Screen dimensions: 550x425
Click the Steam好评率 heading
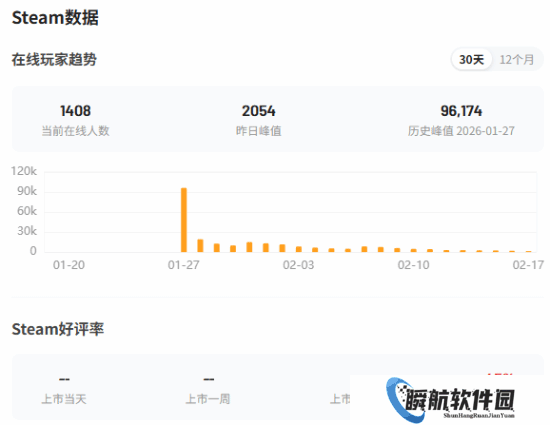point(58,329)
